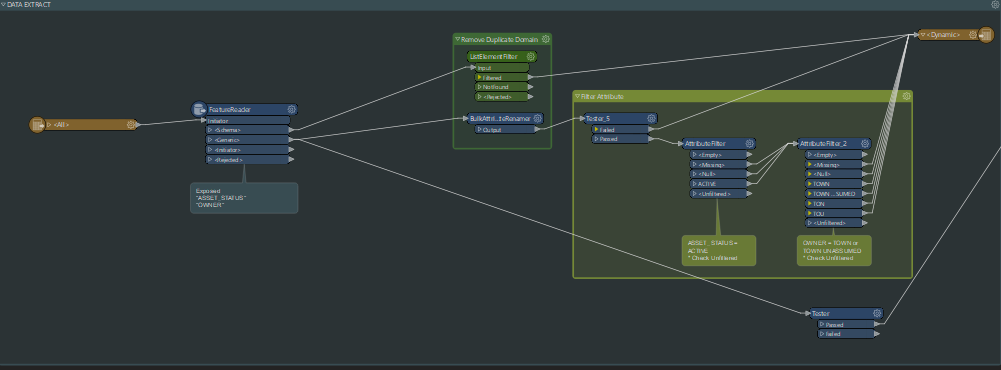The width and height of the screenshot is (1001, 370).
Task: Open AttributeFilter_2 parameters gear
Action: 864,144
